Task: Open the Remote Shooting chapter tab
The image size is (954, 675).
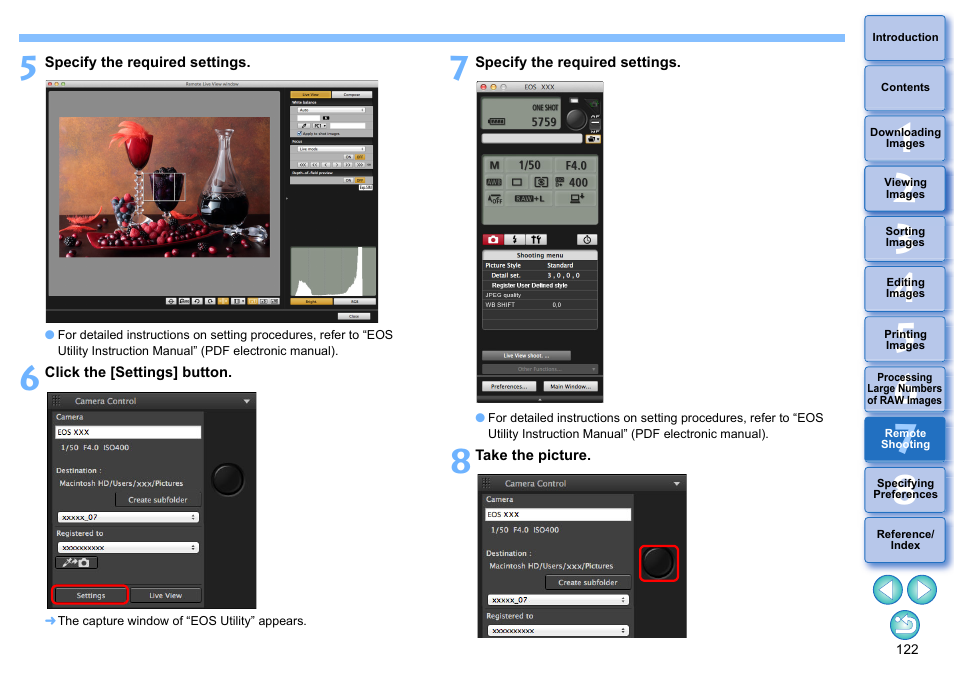Action: click(x=904, y=439)
